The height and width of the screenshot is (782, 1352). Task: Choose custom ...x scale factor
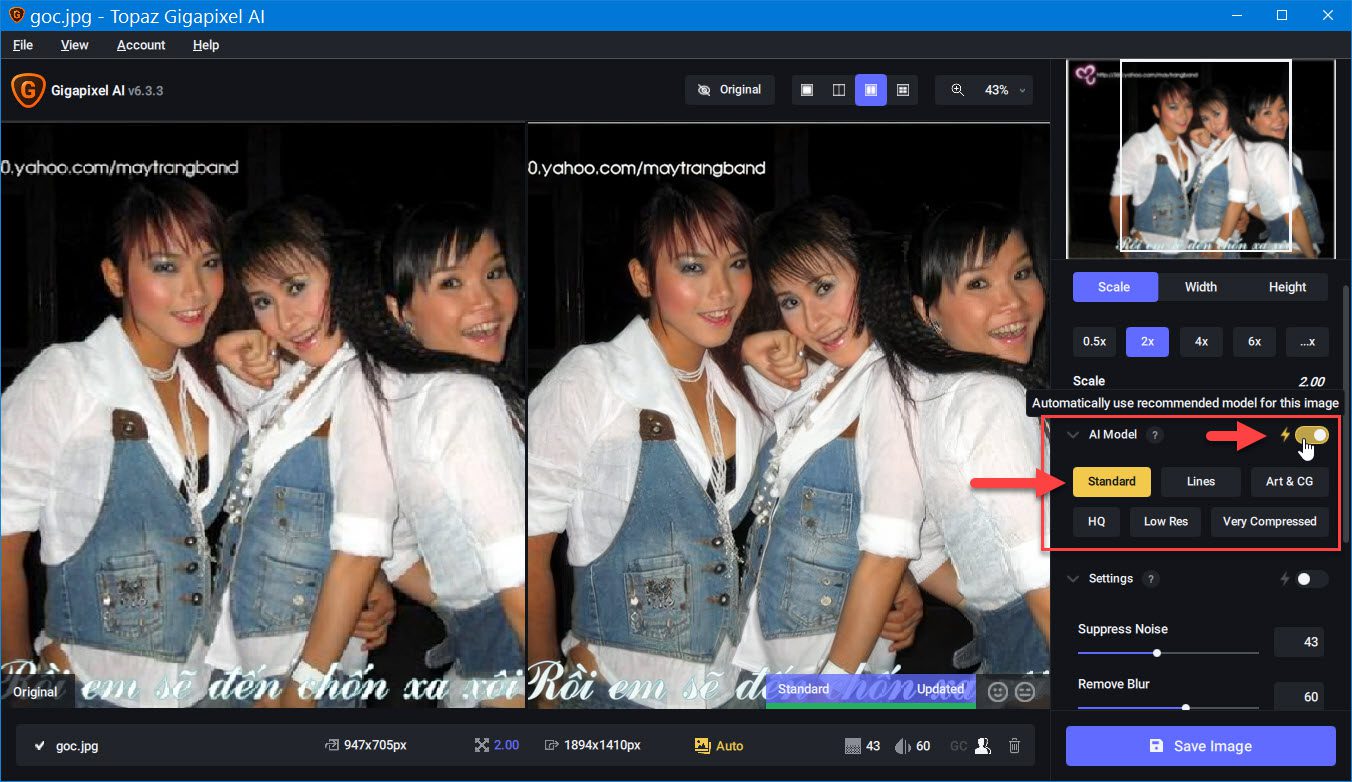tap(1308, 342)
